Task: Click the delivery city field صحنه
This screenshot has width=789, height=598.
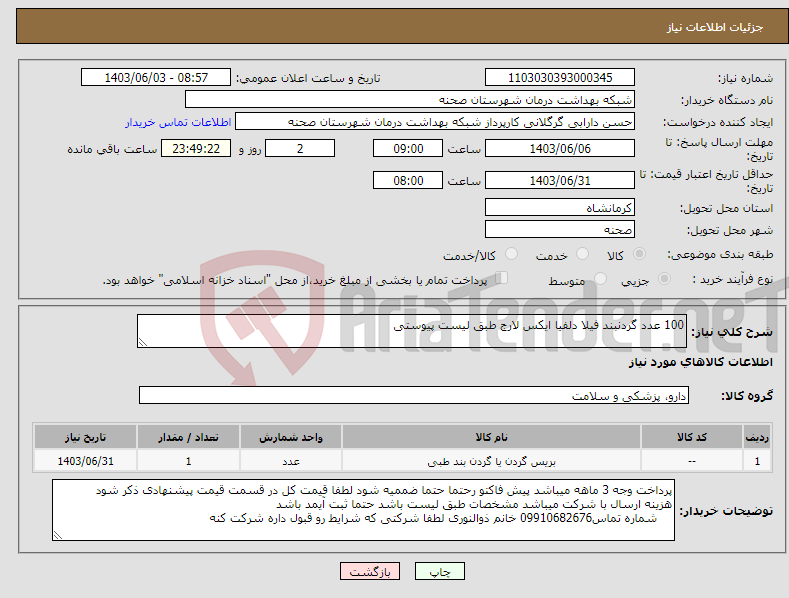Action: pos(560,230)
